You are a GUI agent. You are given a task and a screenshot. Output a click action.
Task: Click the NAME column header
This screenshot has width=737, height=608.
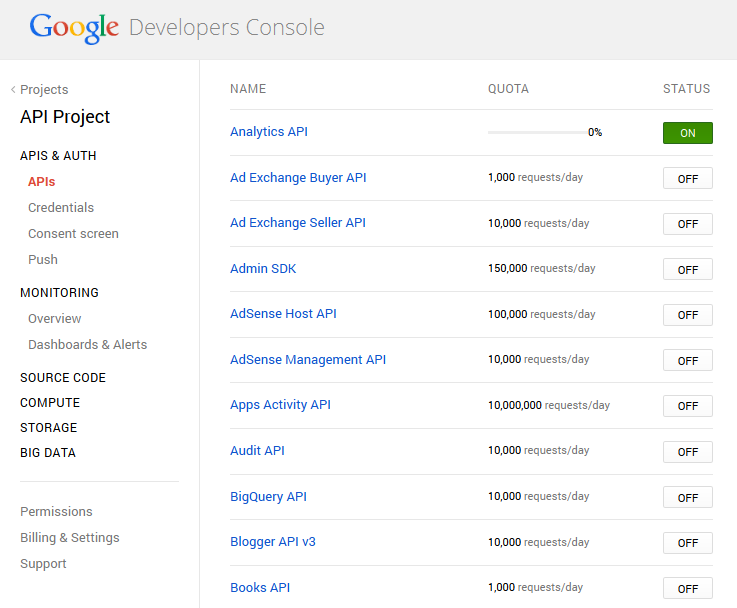(248, 89)
